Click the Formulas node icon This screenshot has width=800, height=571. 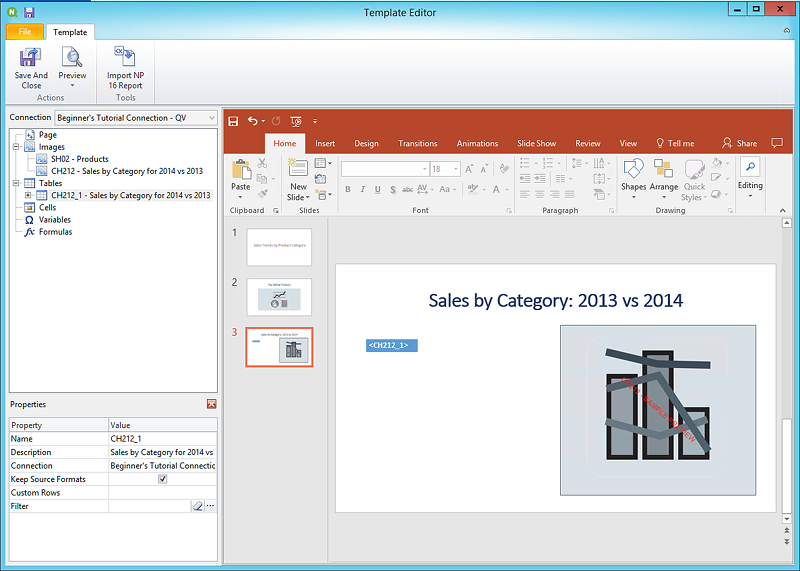pyautogui.click(x=30, y=232)
